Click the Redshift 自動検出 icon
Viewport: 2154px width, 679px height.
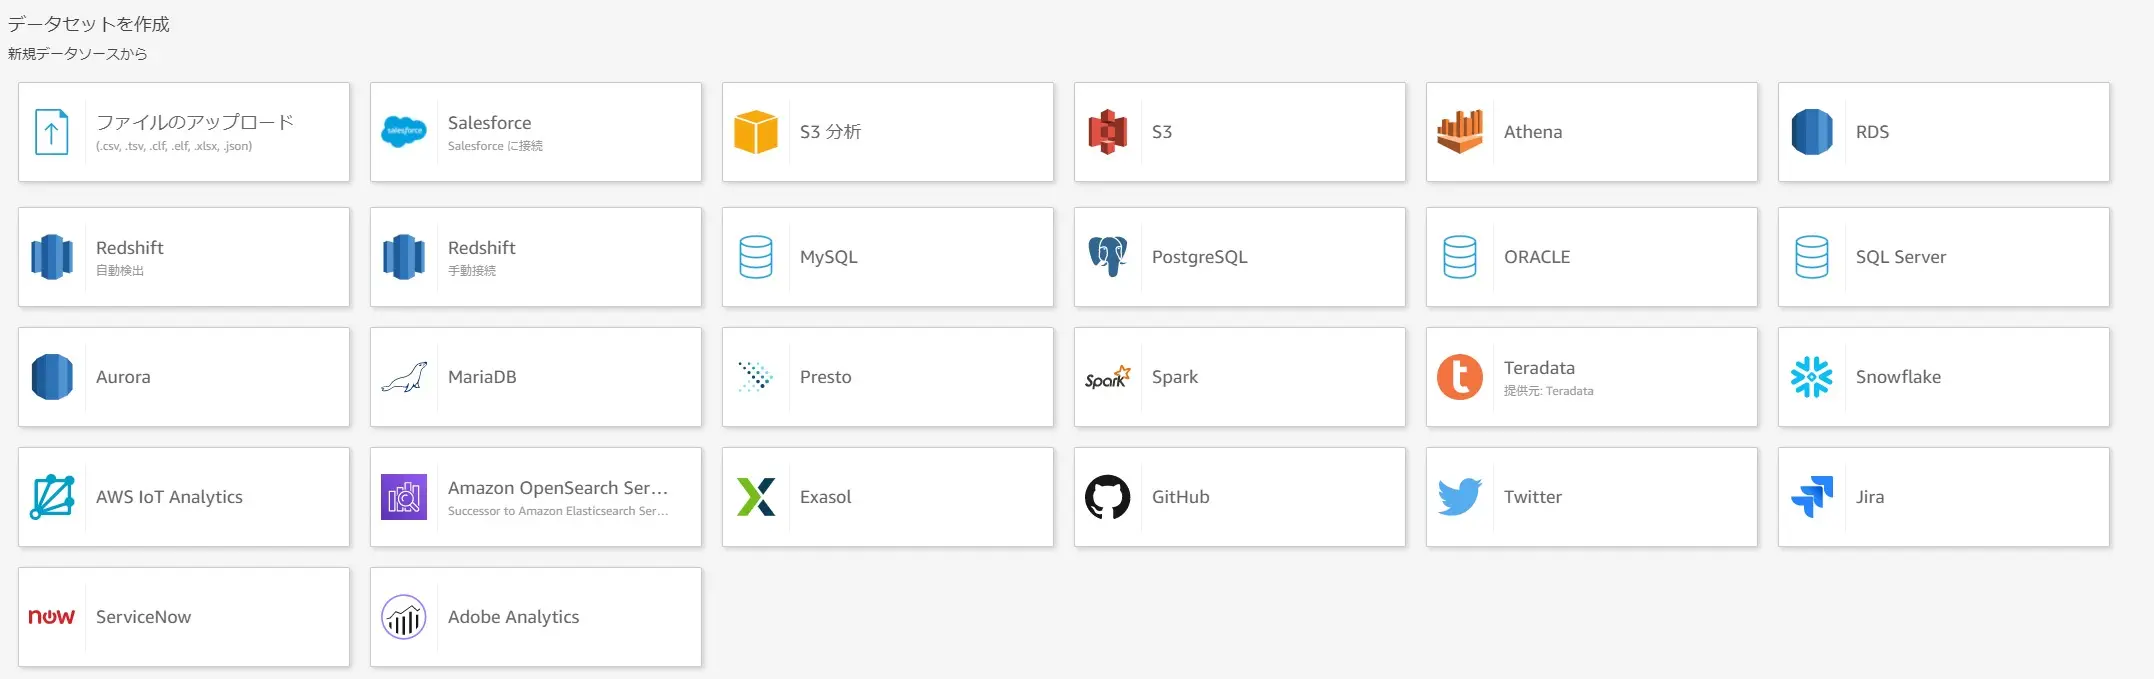[52, 257]
